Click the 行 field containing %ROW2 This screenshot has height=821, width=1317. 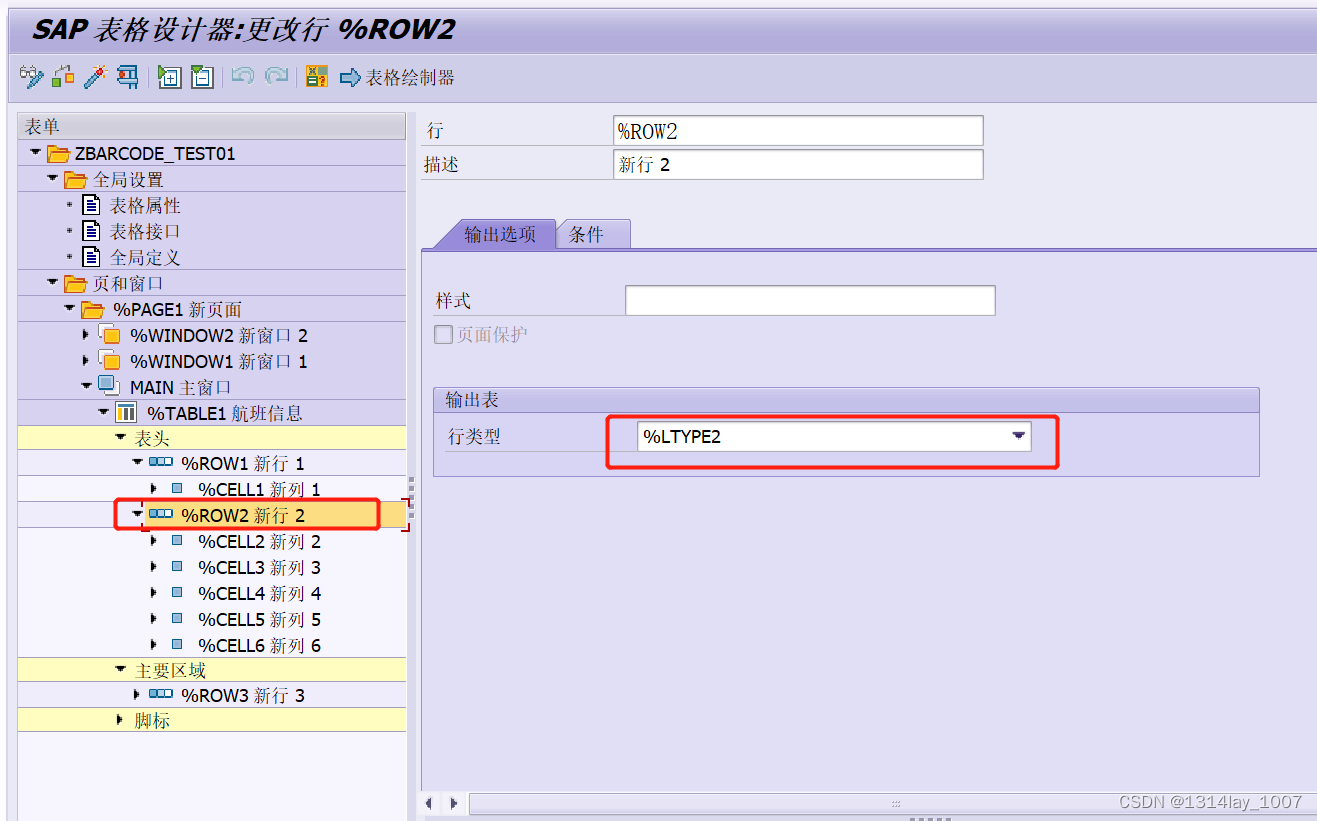[798, 131]
